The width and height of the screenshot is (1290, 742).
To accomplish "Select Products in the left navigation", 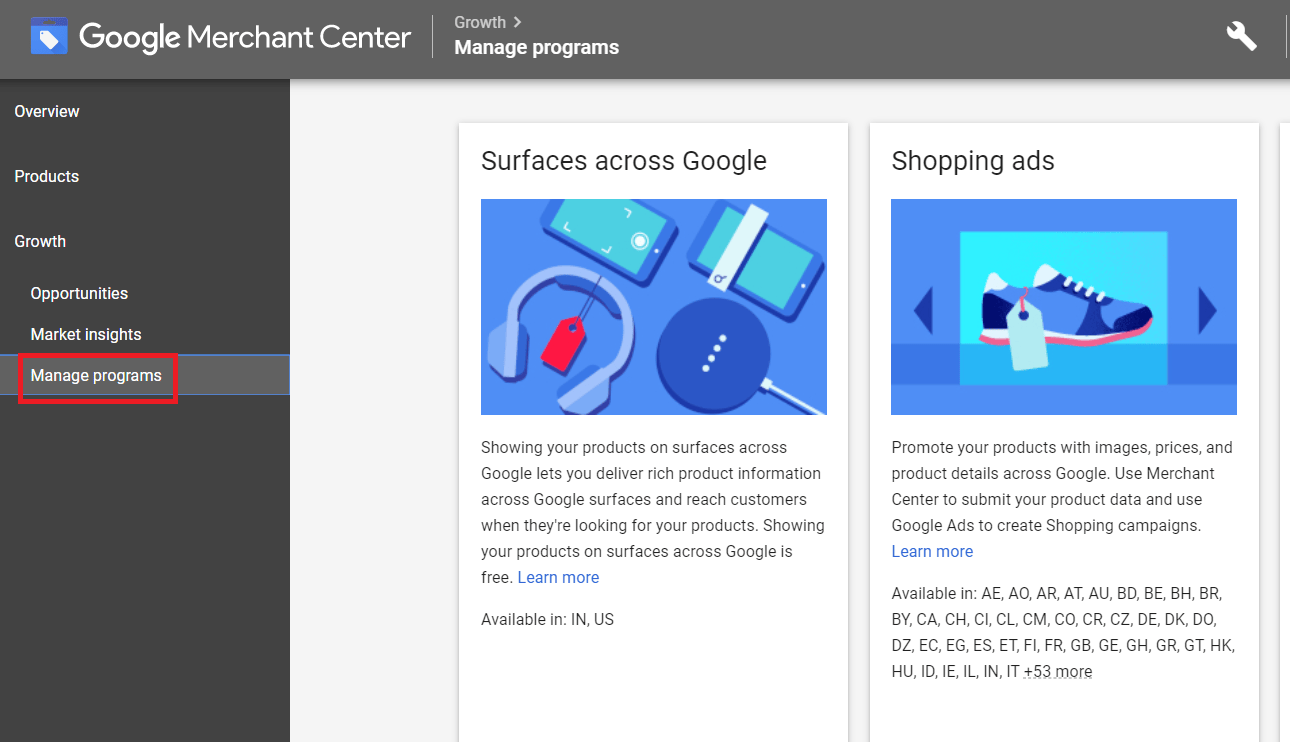I will point(47,176).
